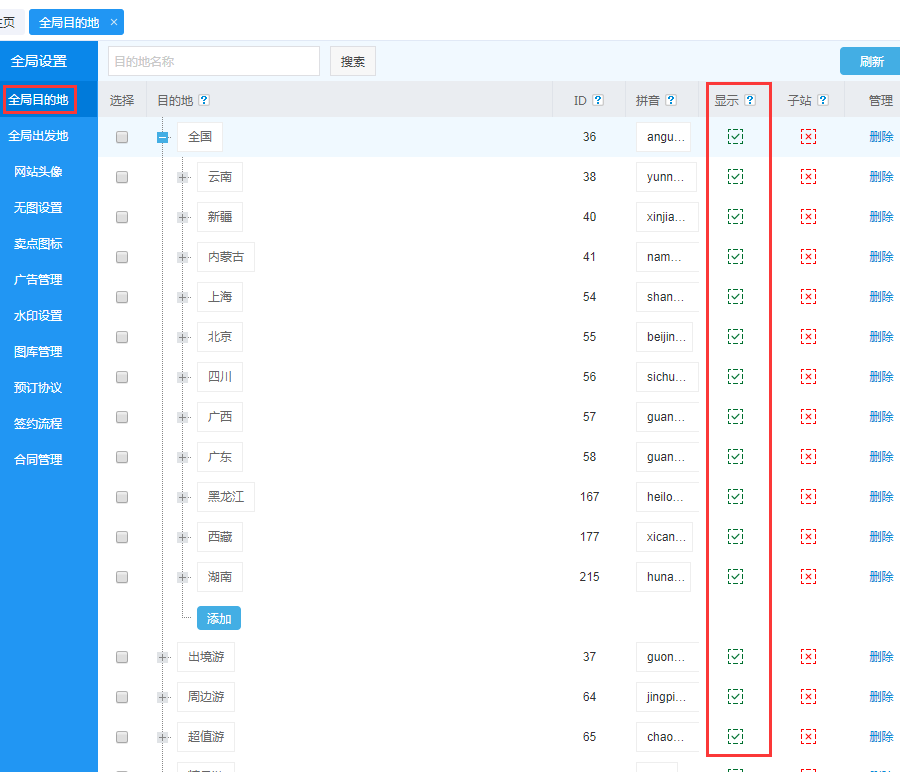Toggle 显示 status icon for 广东 row

tap(736, 456)
